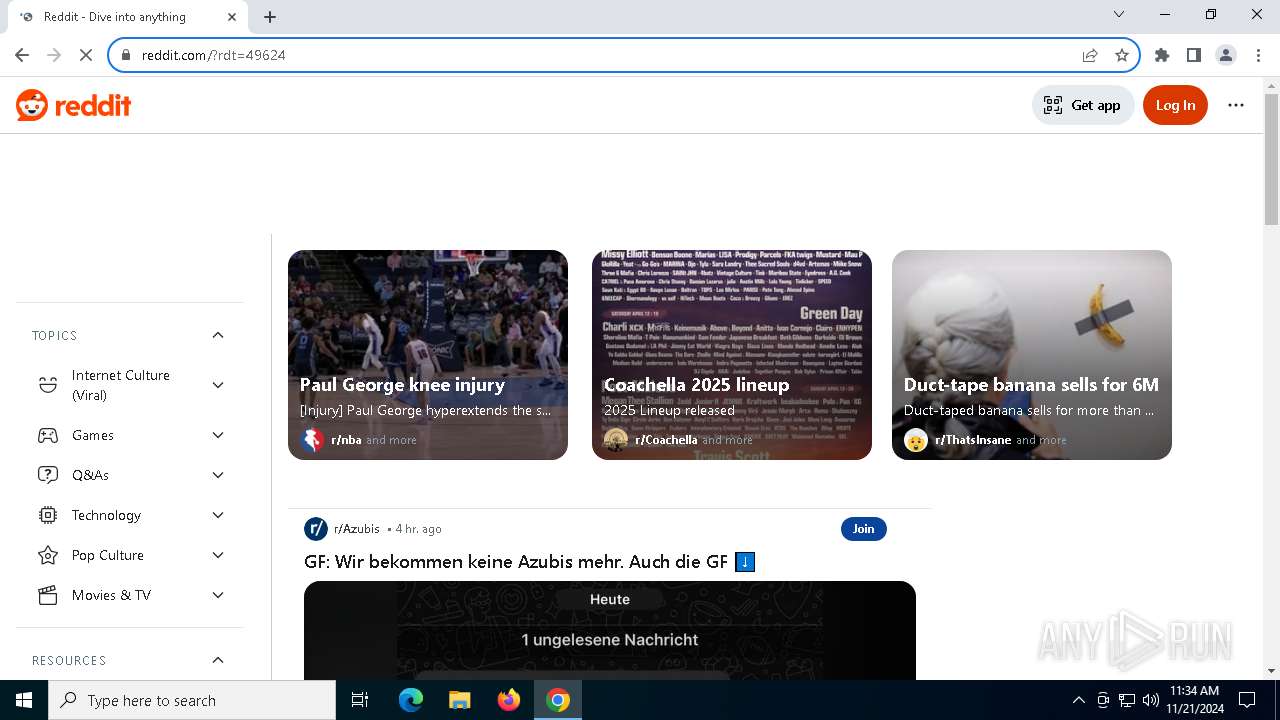This screenshot has width=1280, height=720.
Task: Open a new browser tab
Action: pos(270,17)
